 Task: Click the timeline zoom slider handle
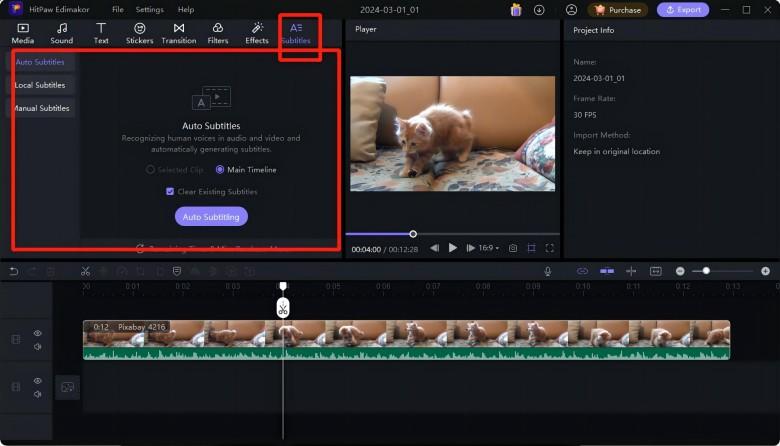[706, 271]
